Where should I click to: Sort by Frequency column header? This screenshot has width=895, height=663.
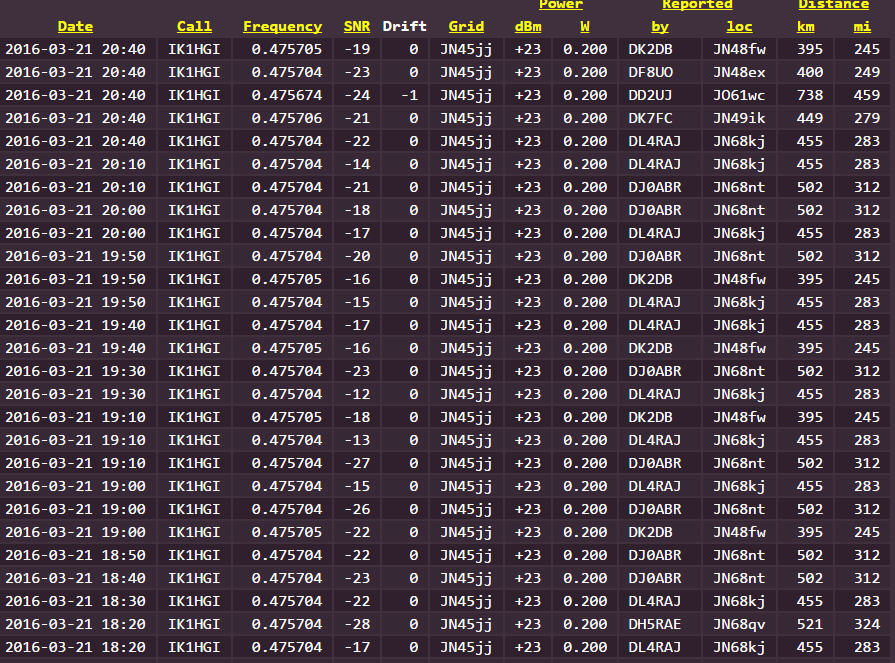coord(283,26)
